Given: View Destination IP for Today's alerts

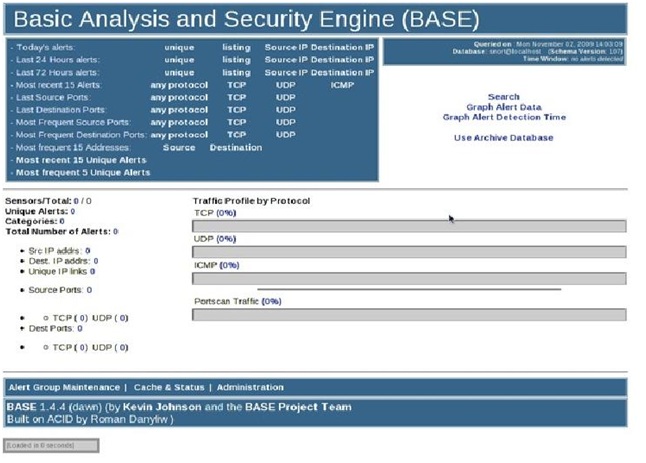Looking at the screenshot, I should coord(342,47).
